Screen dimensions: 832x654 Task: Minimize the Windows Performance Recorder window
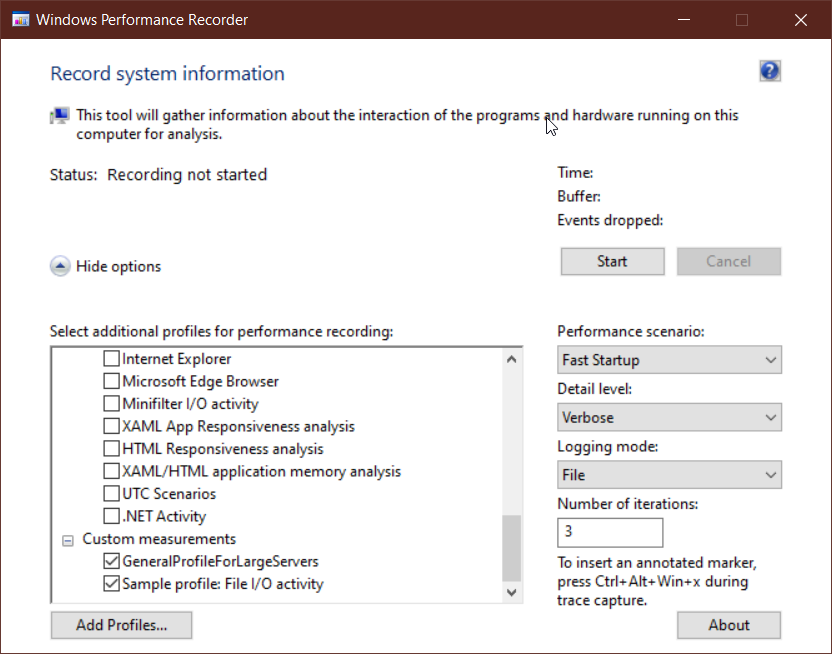(x=684, y=20)
